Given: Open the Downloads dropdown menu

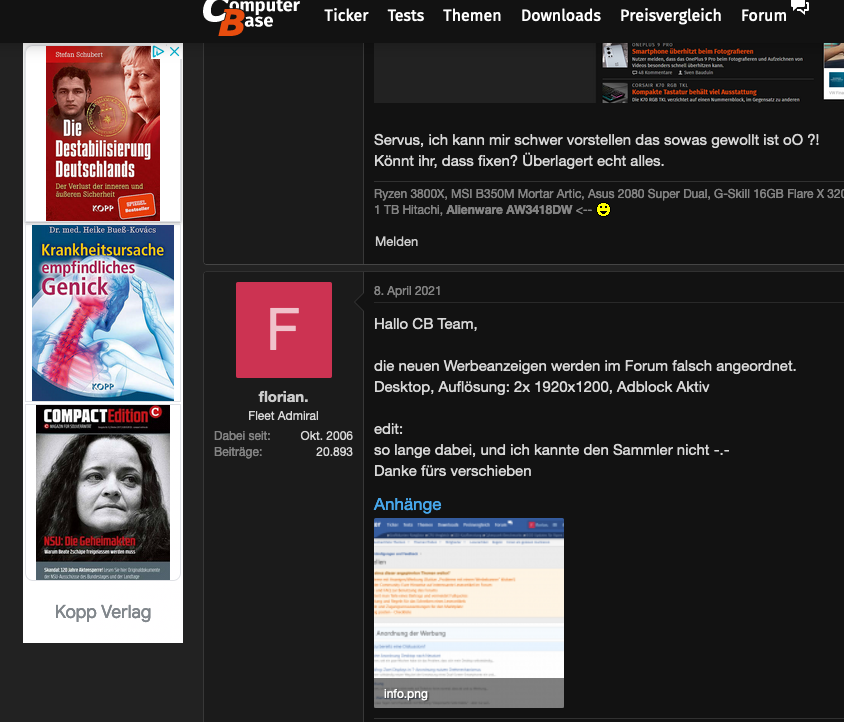Looking at the screenshot, I should point(561,16).
